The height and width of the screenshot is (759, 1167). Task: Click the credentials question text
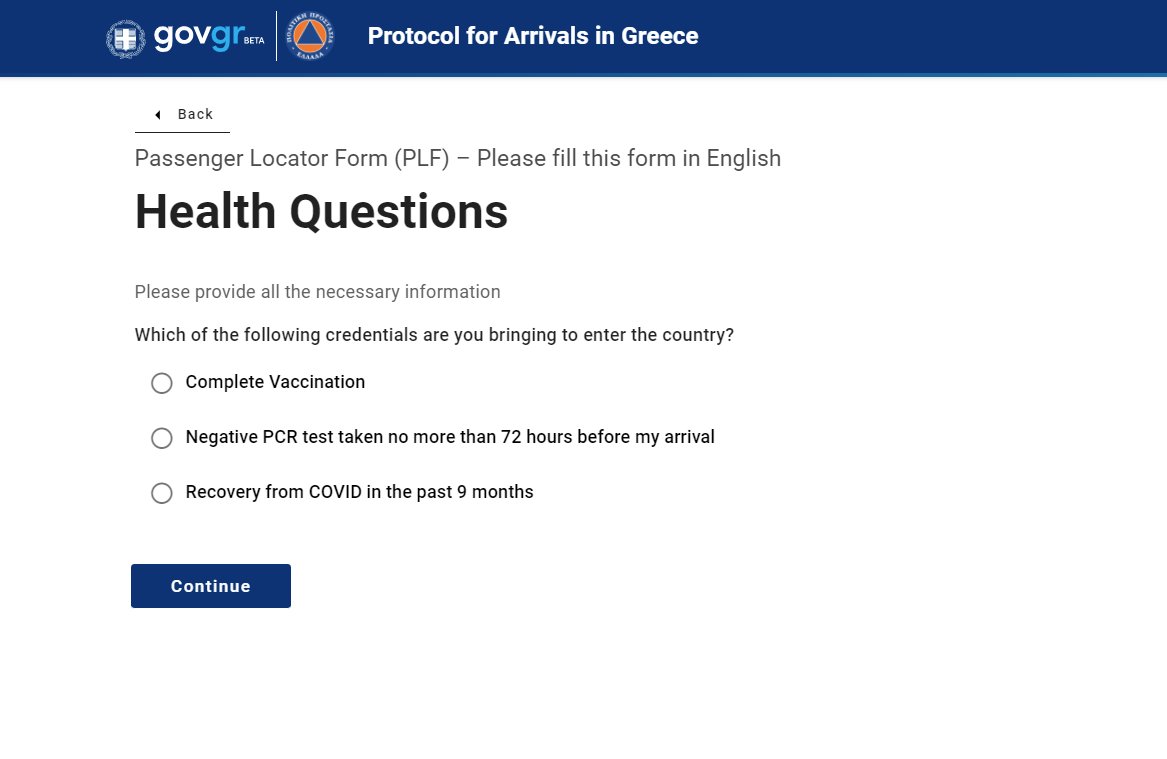(434, 335)
